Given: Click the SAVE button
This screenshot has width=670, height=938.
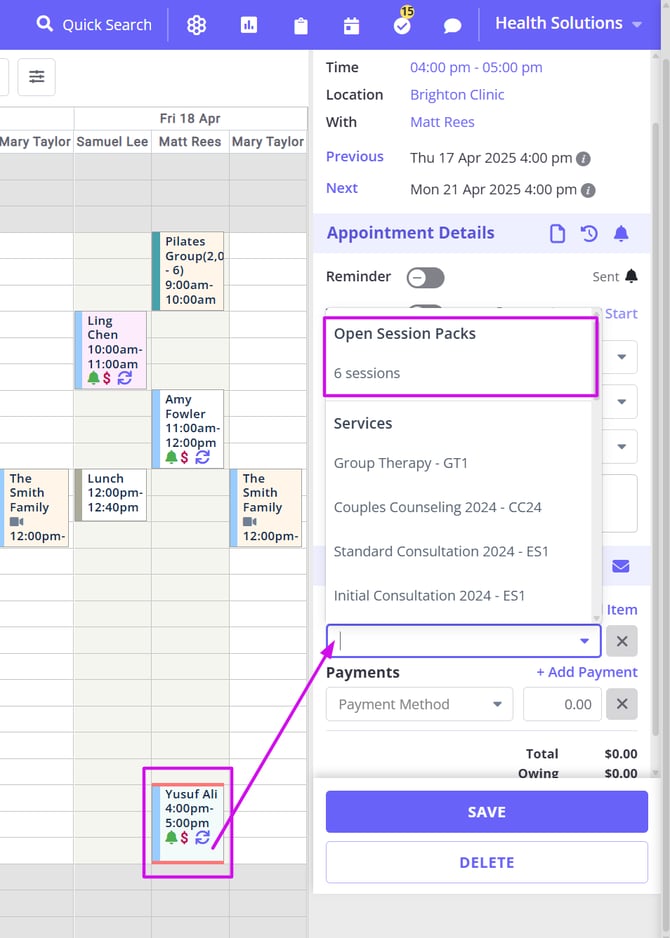Looking at the screenshot, I should pos(486,812).
